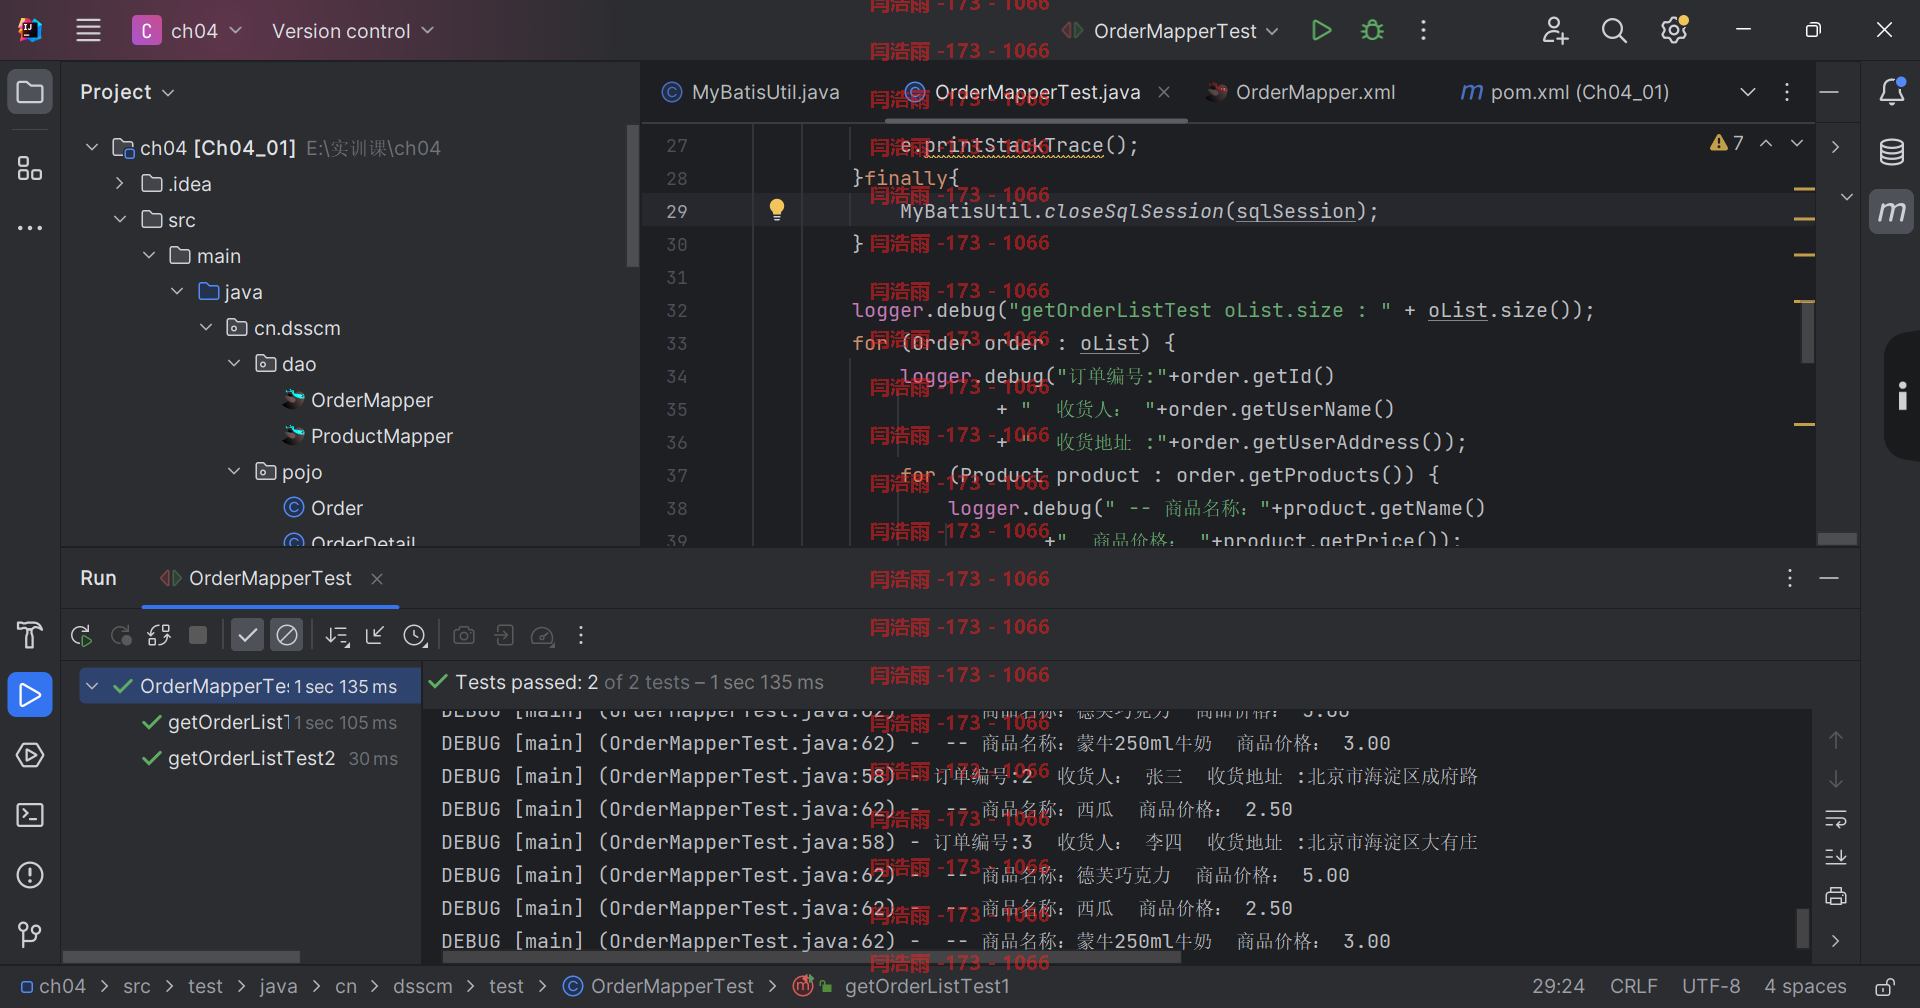
Task: Collapse the dao package
Action: [234, 364]
